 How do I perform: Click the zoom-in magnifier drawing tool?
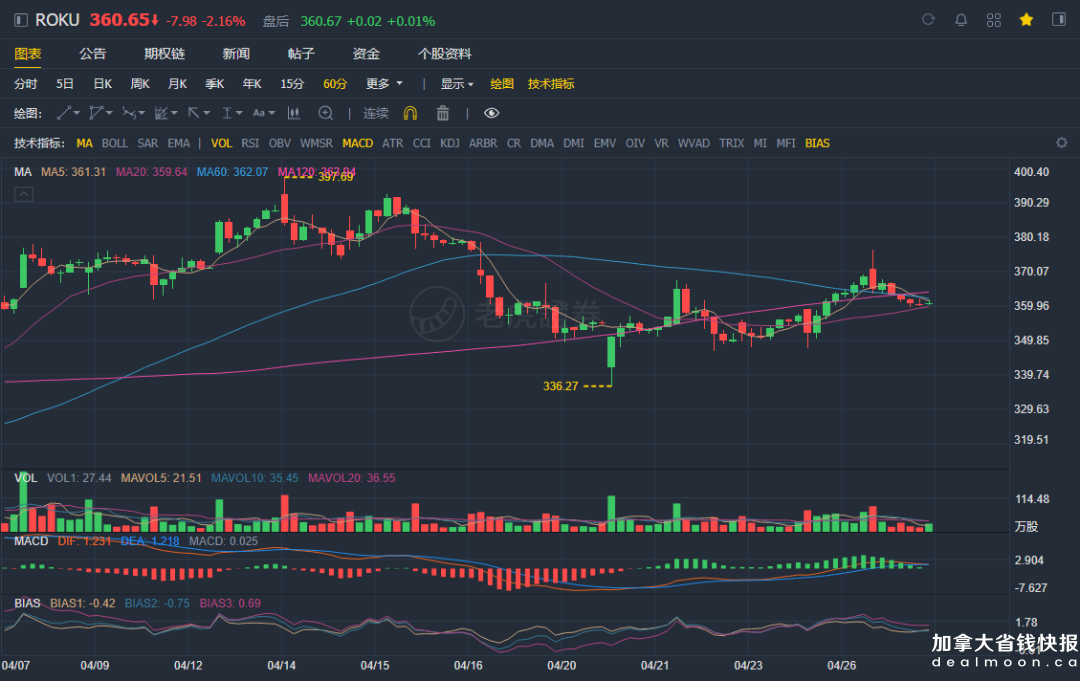click(326, 113)
